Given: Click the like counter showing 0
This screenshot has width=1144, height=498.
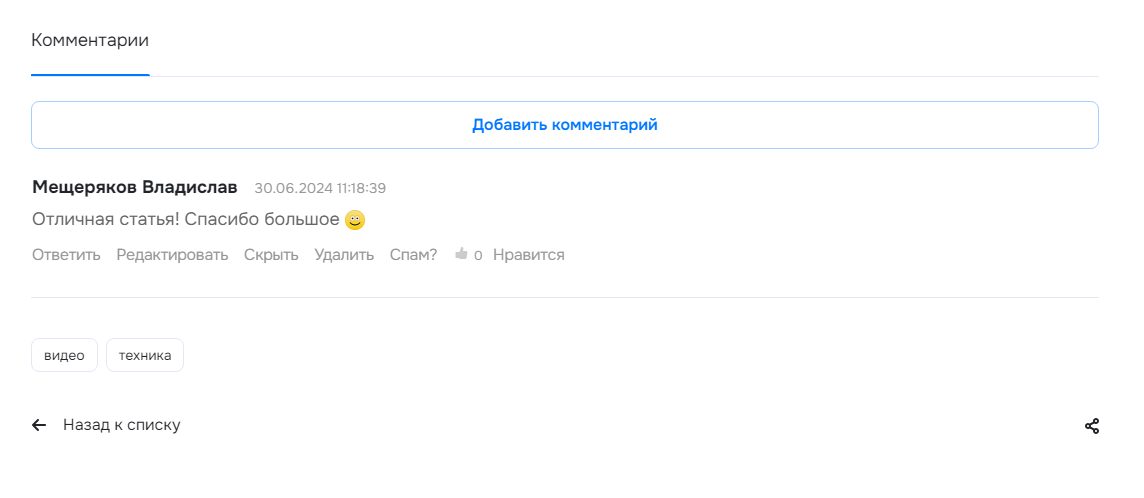Looking at the screenshot, I should pyautogui.click(x=478, y=255).
